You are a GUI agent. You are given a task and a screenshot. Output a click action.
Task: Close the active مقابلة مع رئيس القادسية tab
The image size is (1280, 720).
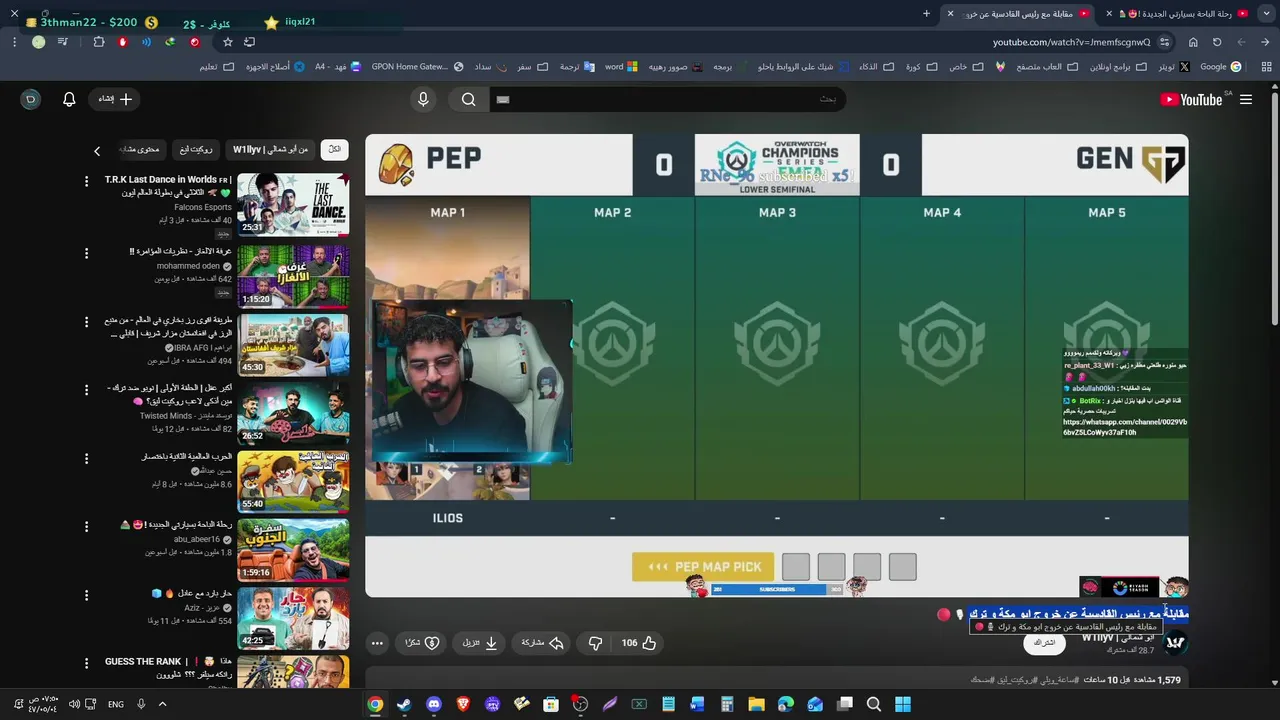point(950,14)
